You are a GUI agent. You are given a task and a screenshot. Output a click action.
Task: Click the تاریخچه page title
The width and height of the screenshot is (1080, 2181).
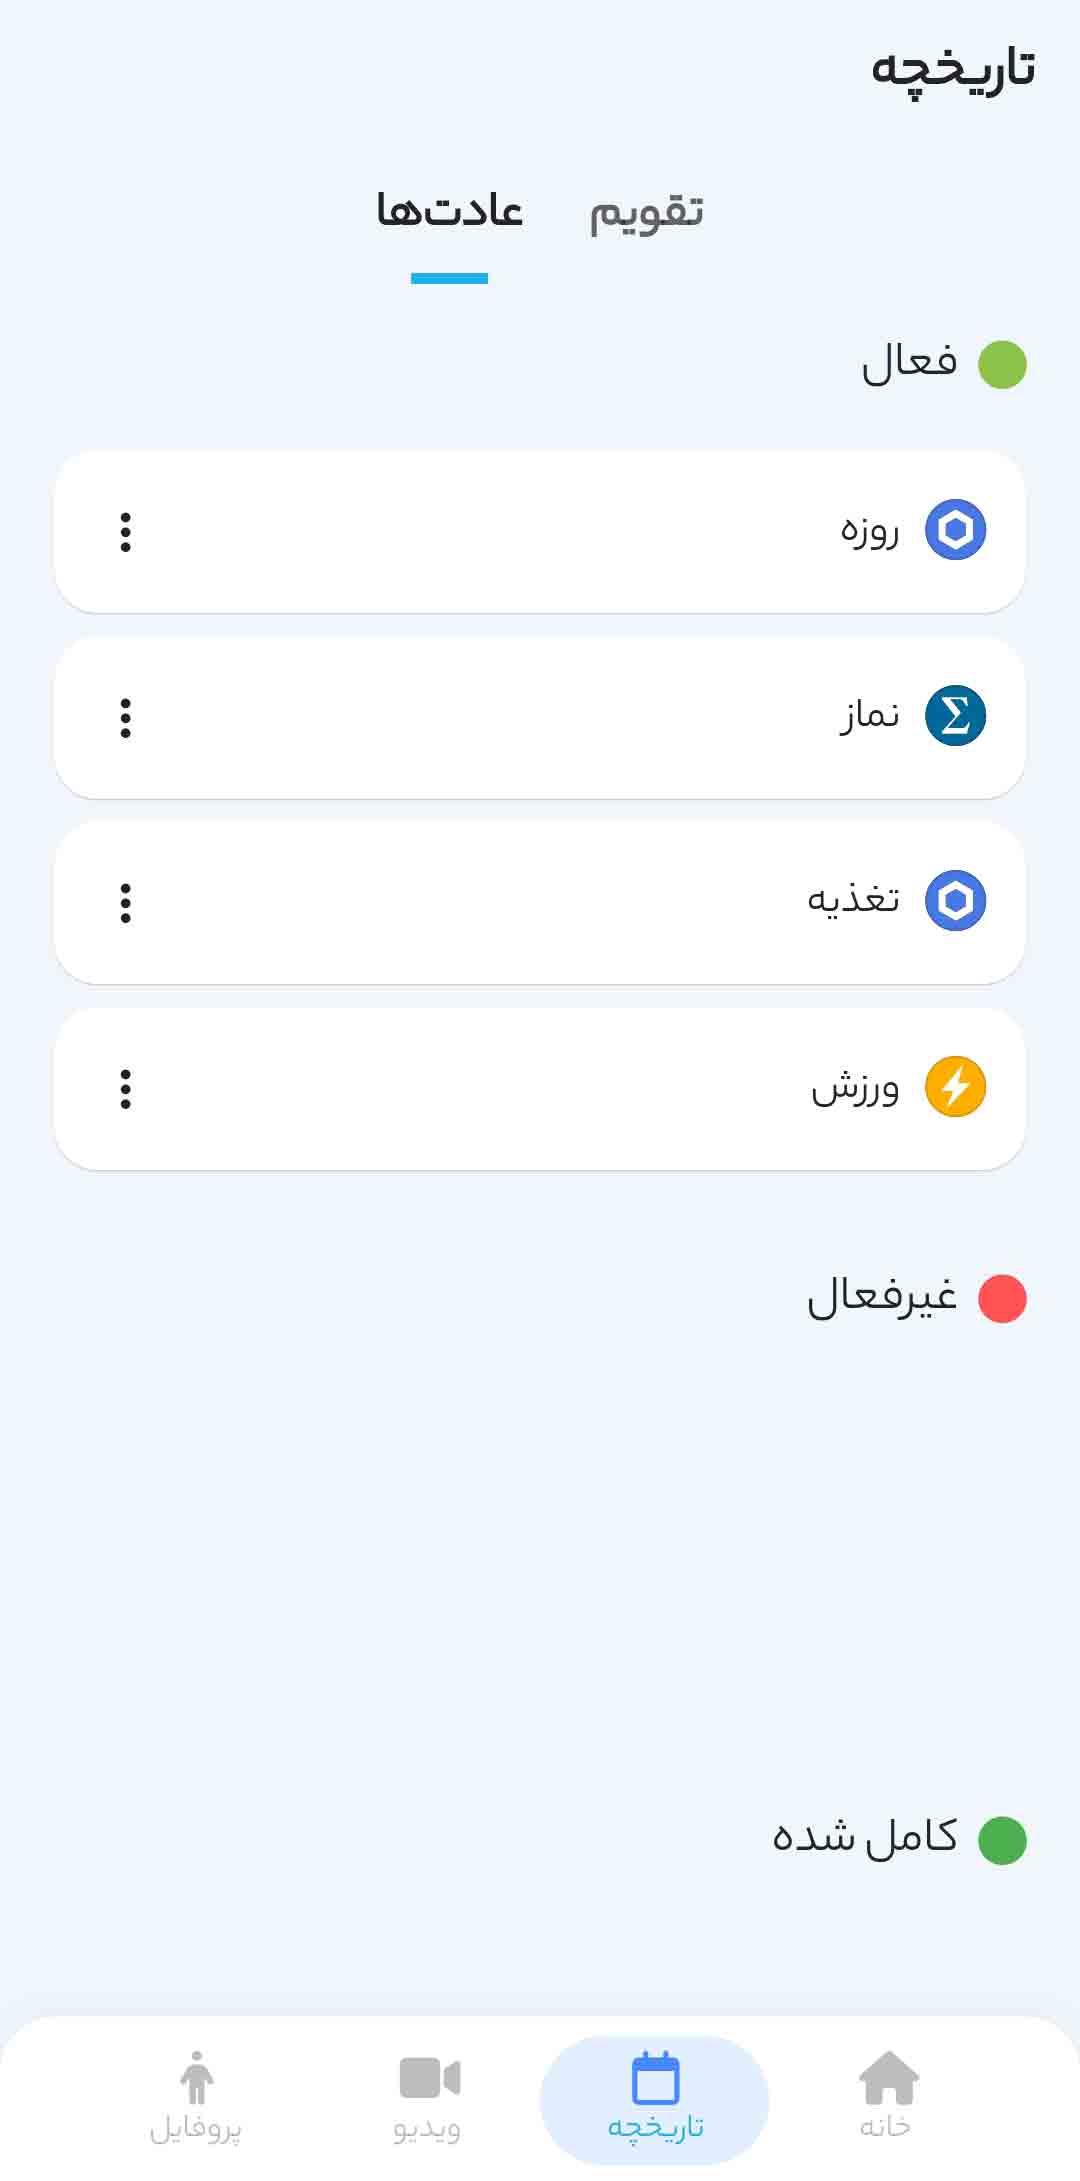(953, 70)
